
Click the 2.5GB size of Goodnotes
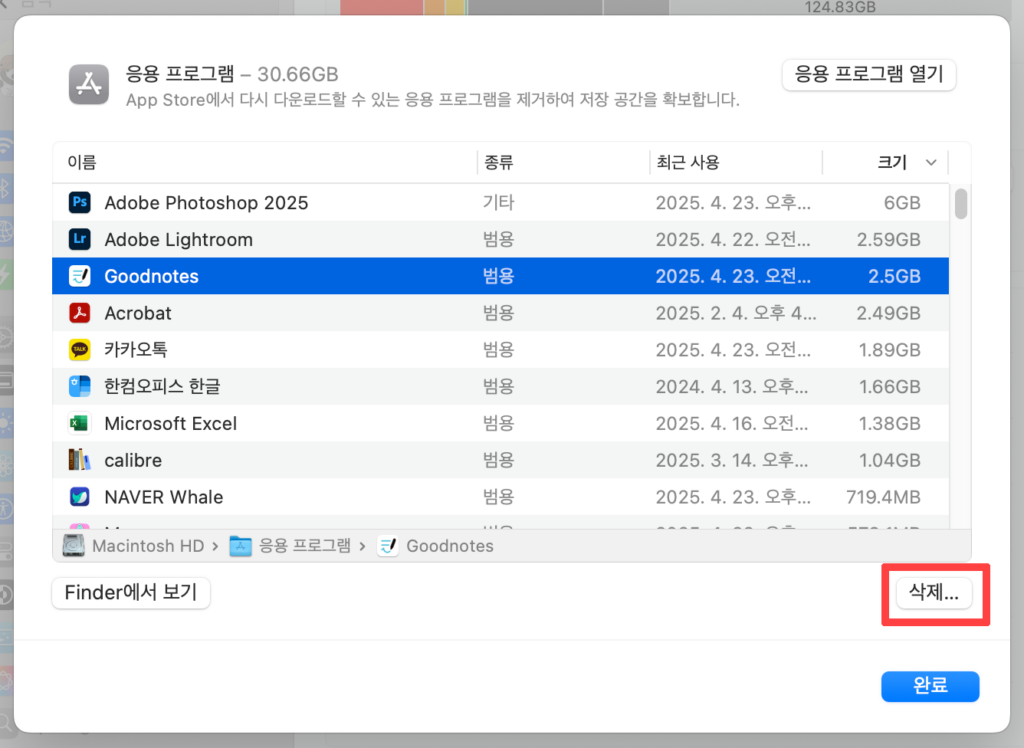tap(894, 276)
